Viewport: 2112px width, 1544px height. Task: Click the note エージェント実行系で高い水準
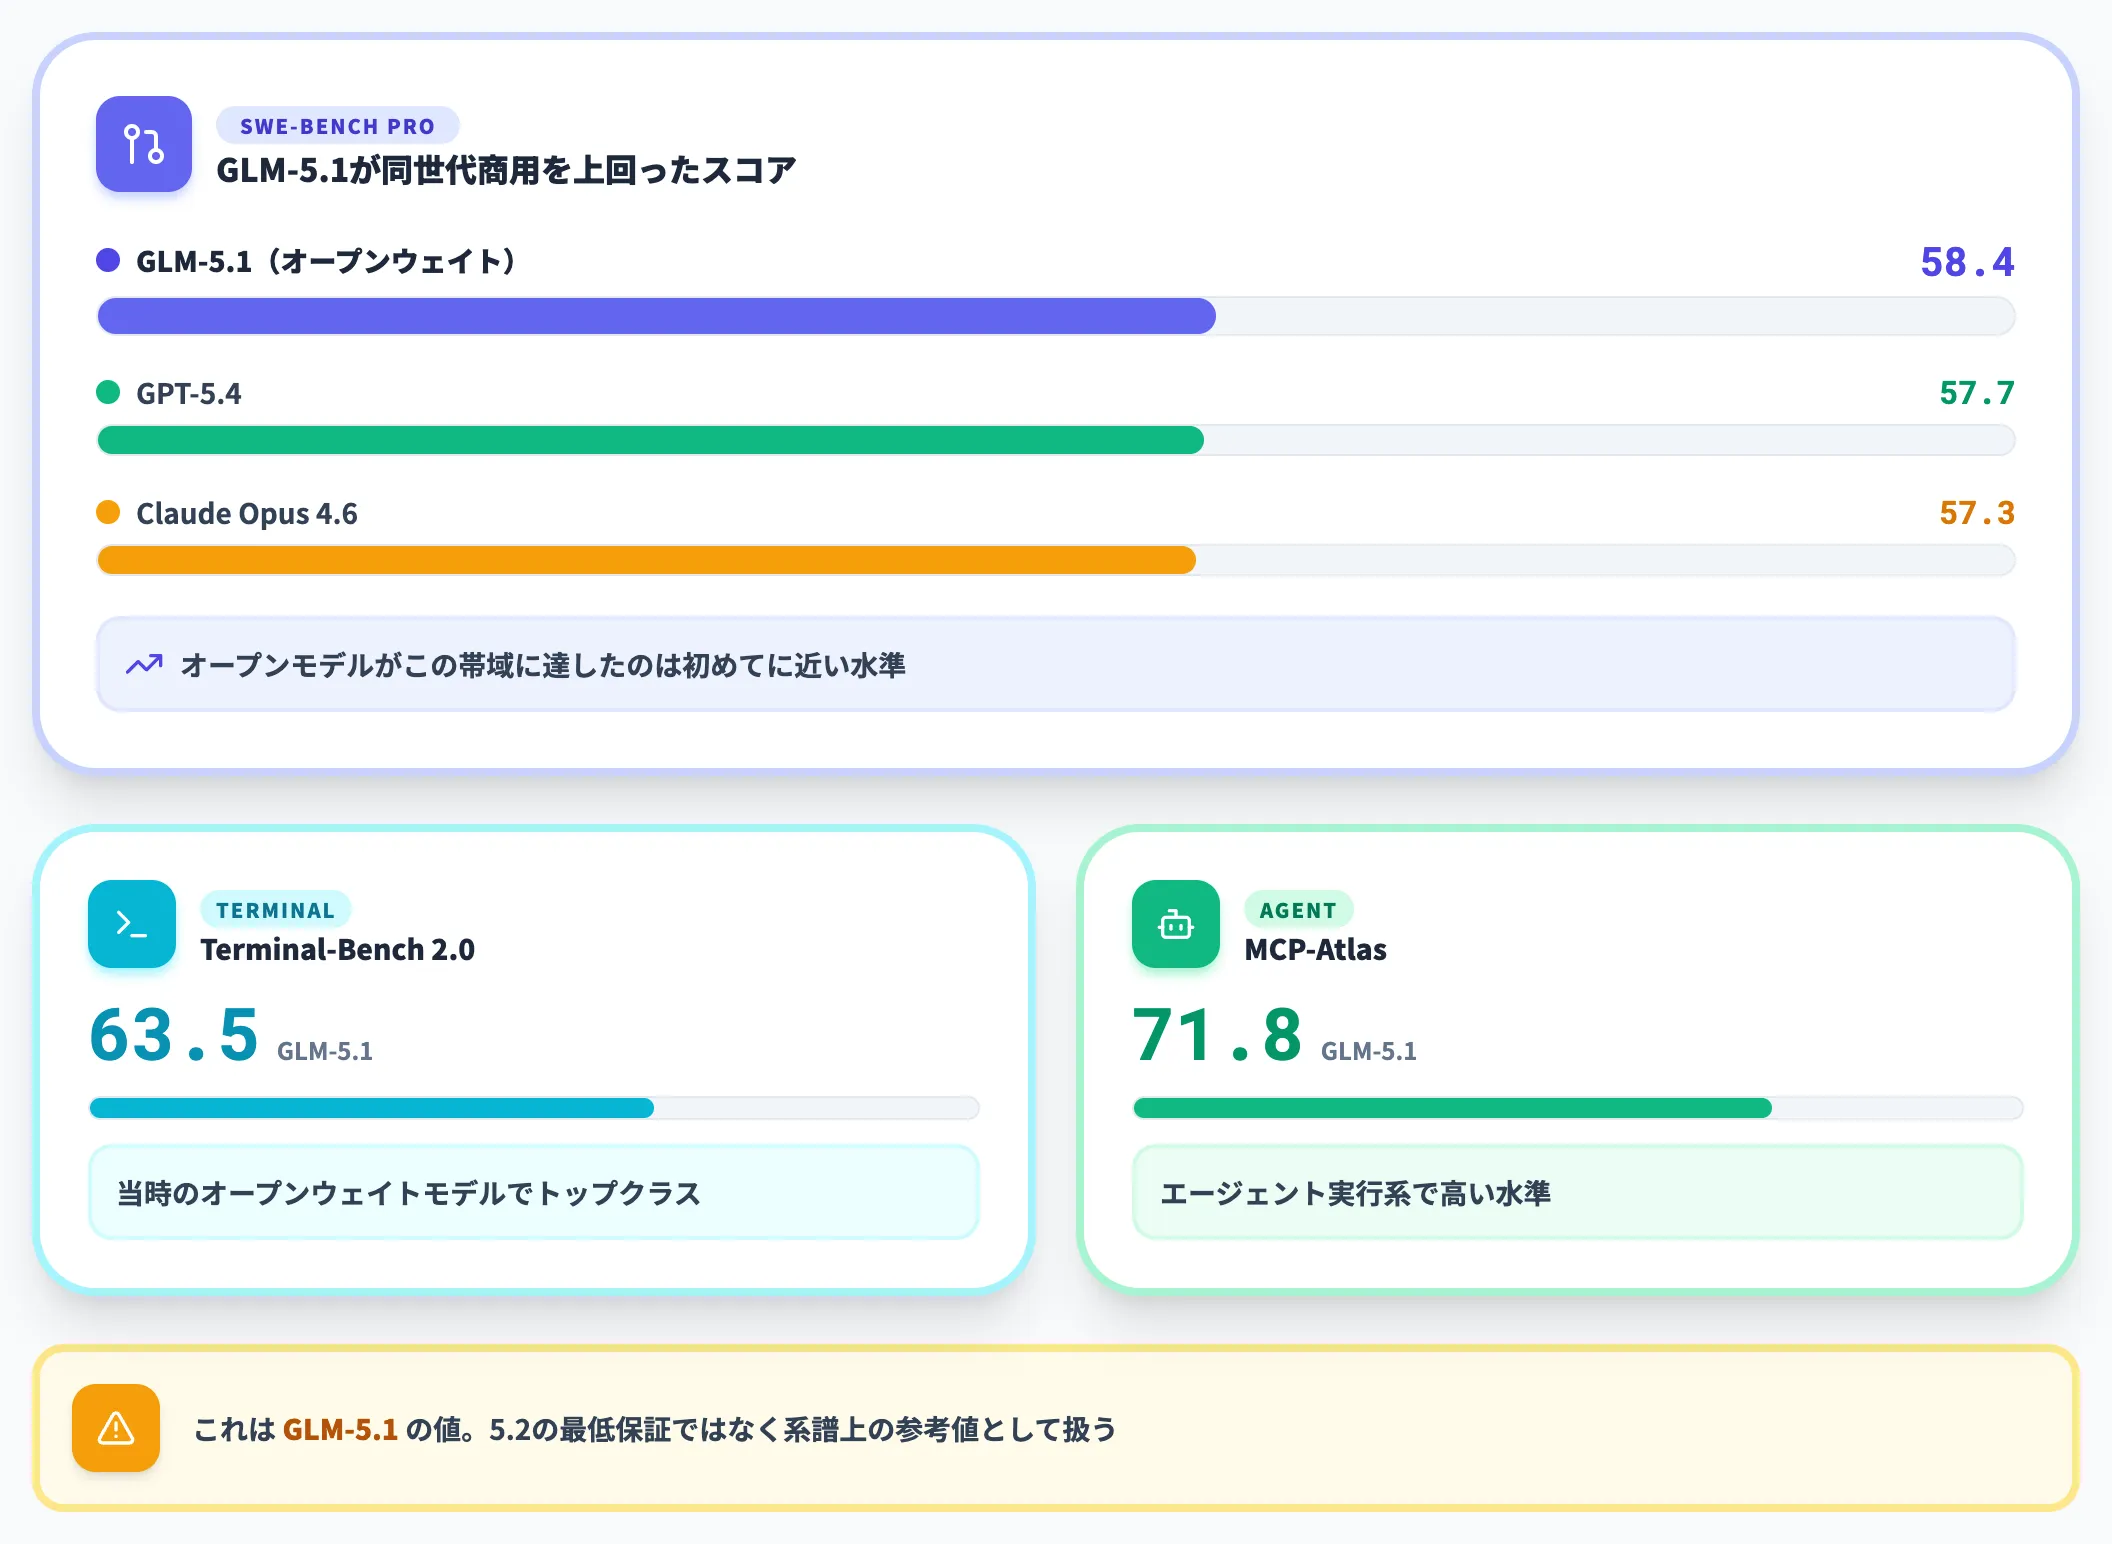coord(1578,1192)
